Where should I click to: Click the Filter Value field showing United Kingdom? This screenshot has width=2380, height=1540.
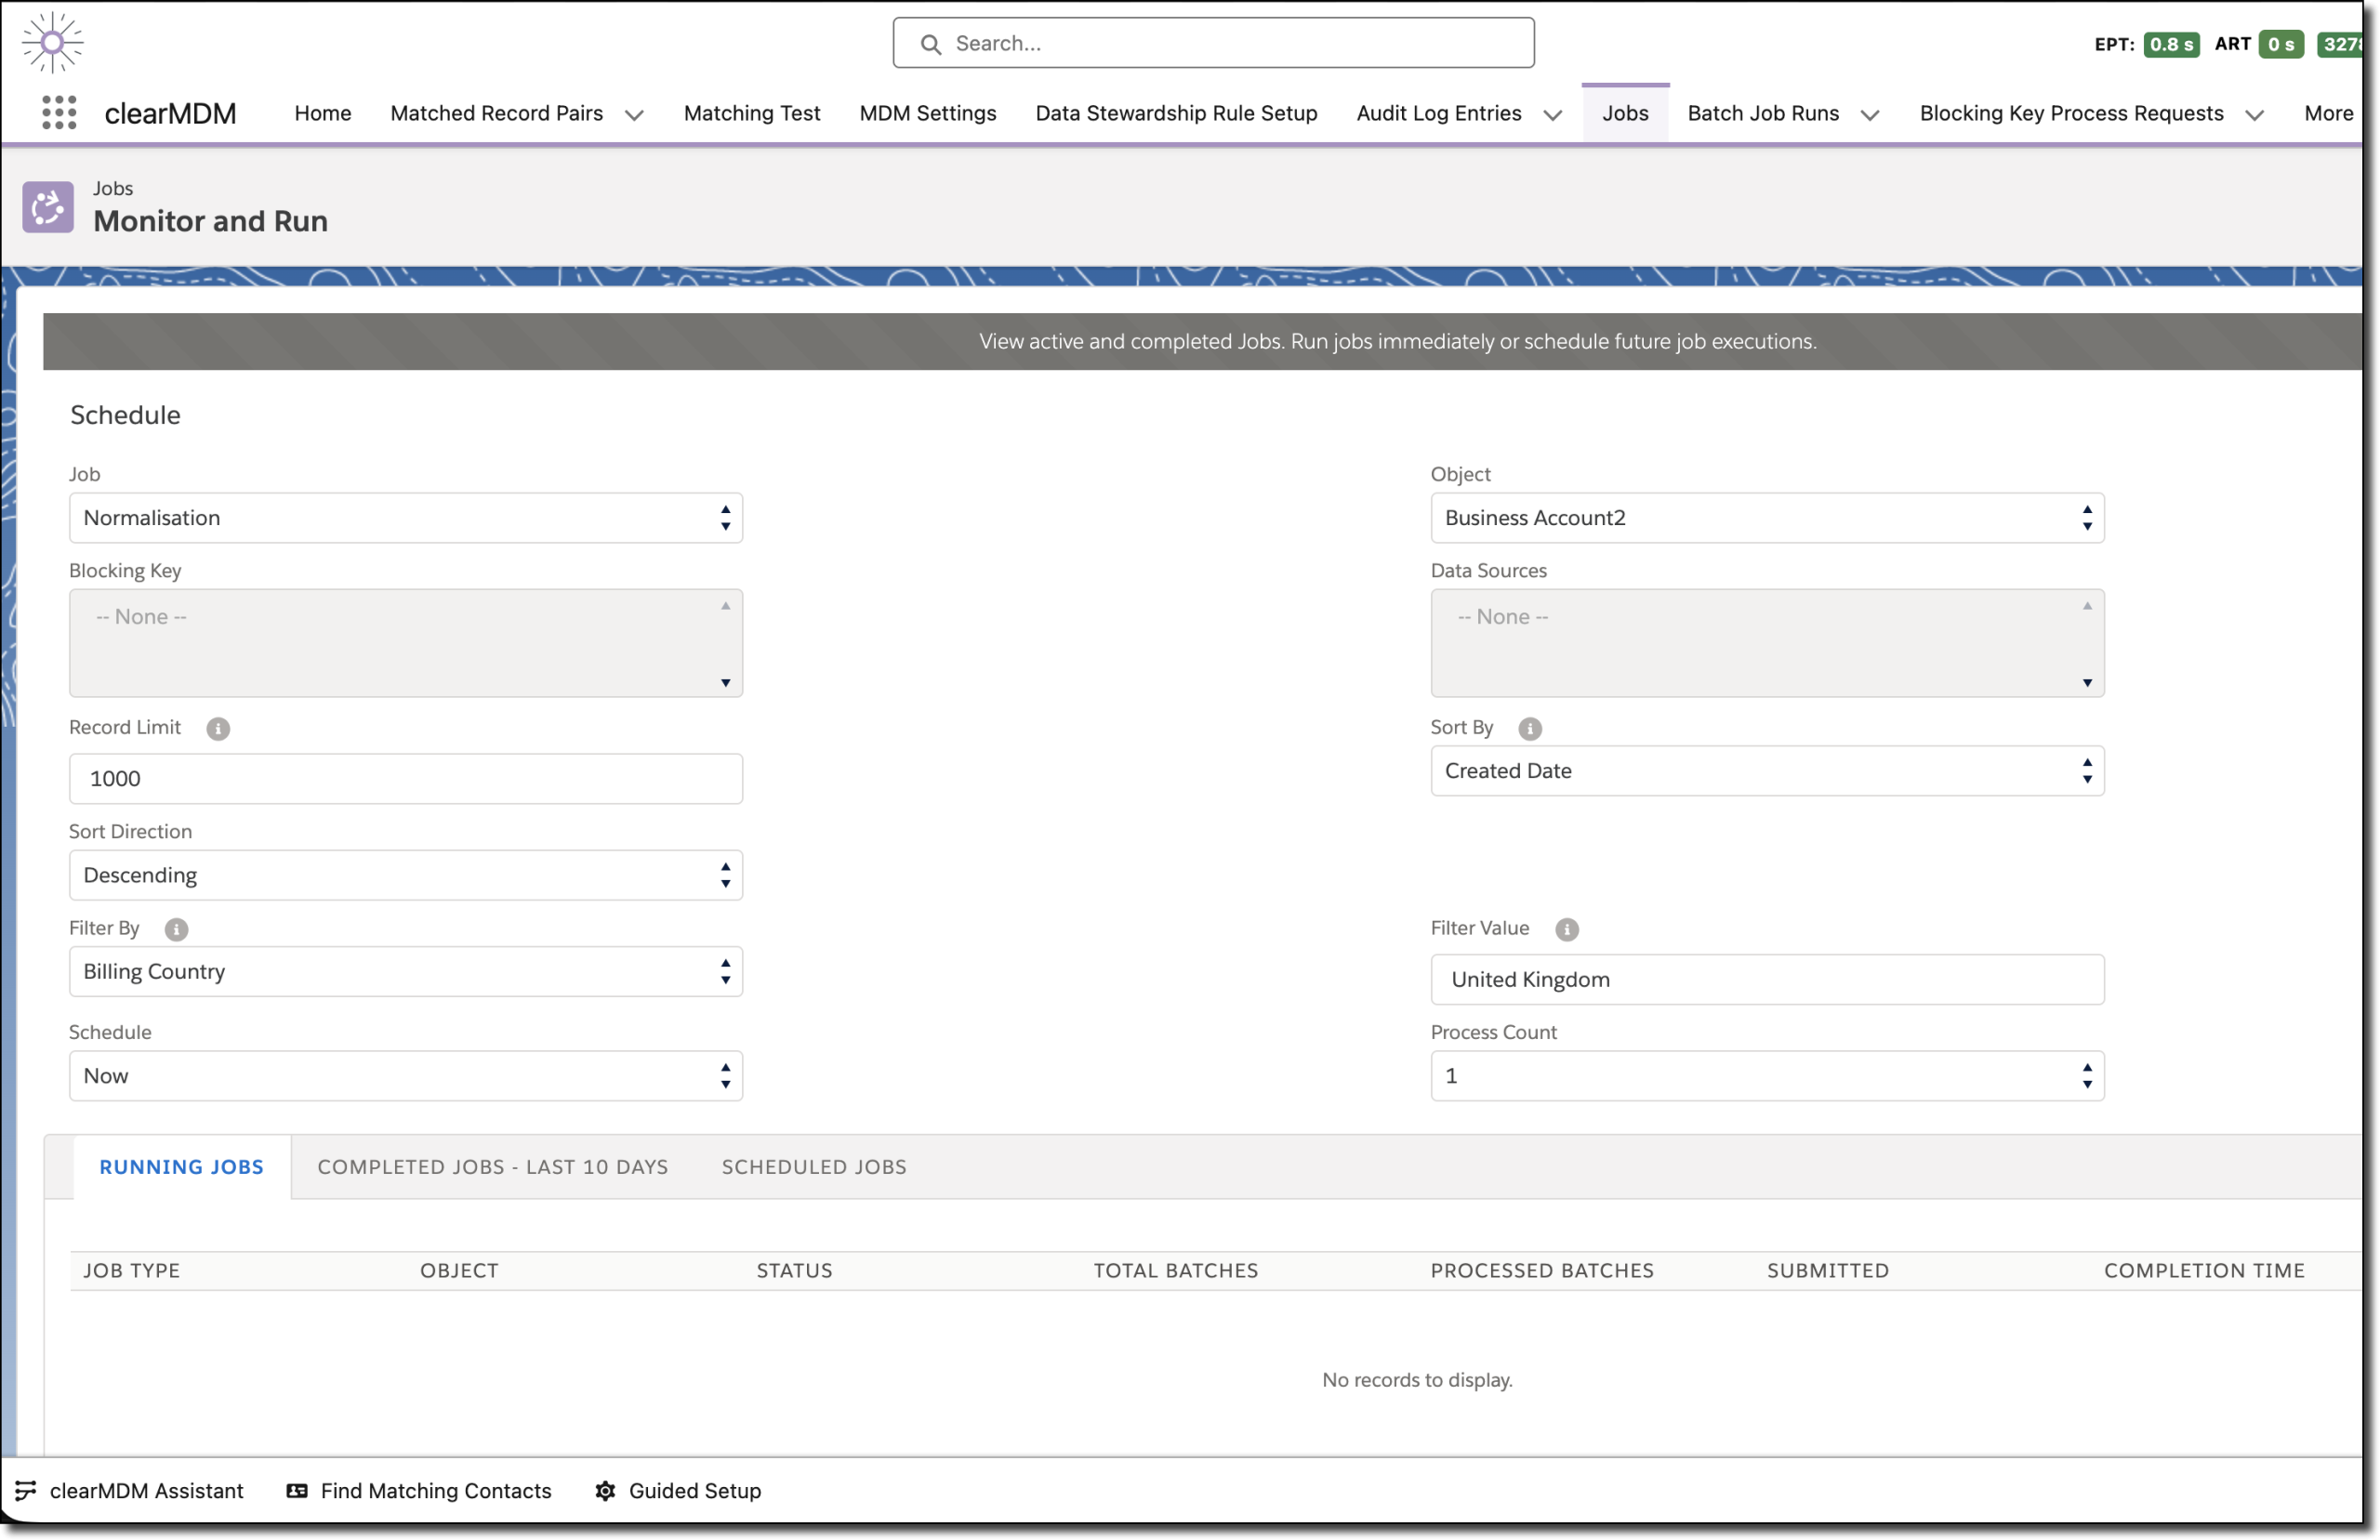click(1767, 979)
